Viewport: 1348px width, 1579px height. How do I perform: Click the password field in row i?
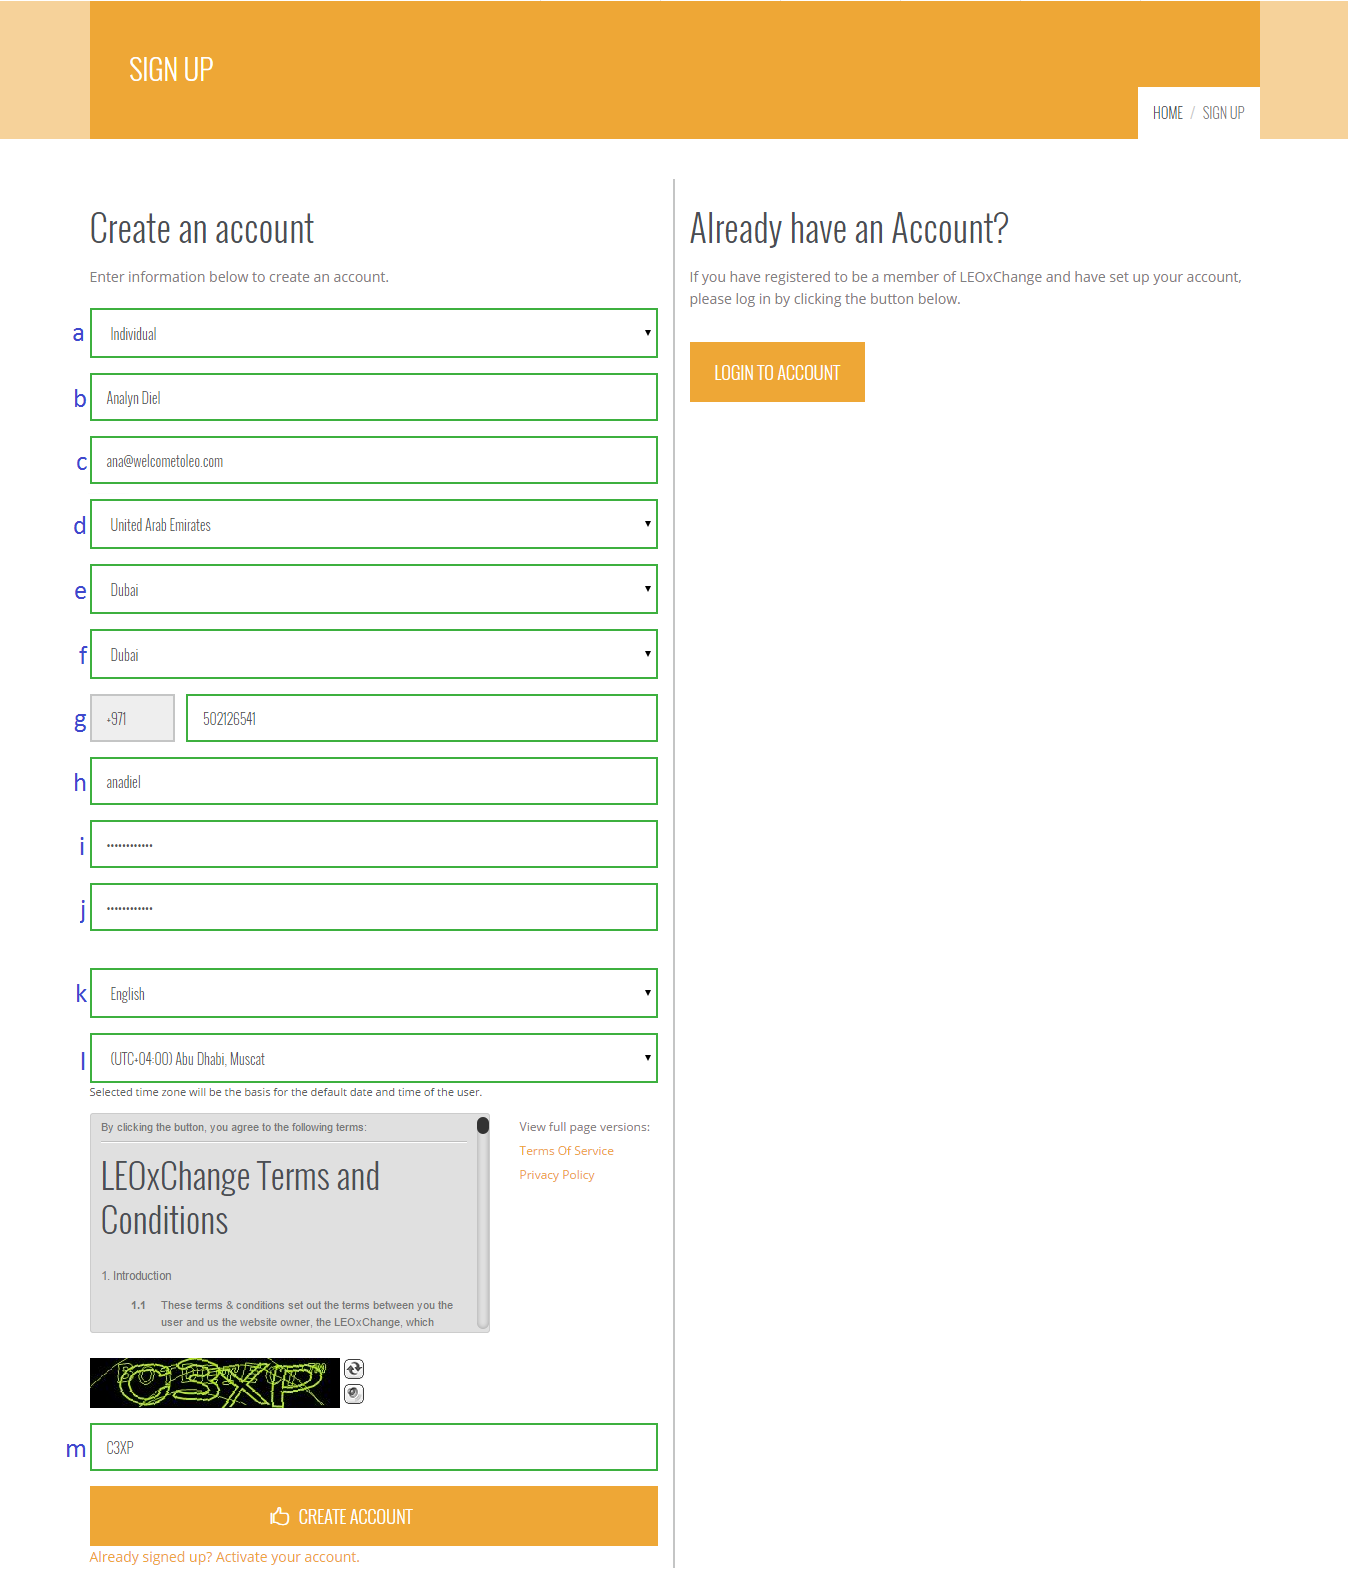tap(374, 844)
